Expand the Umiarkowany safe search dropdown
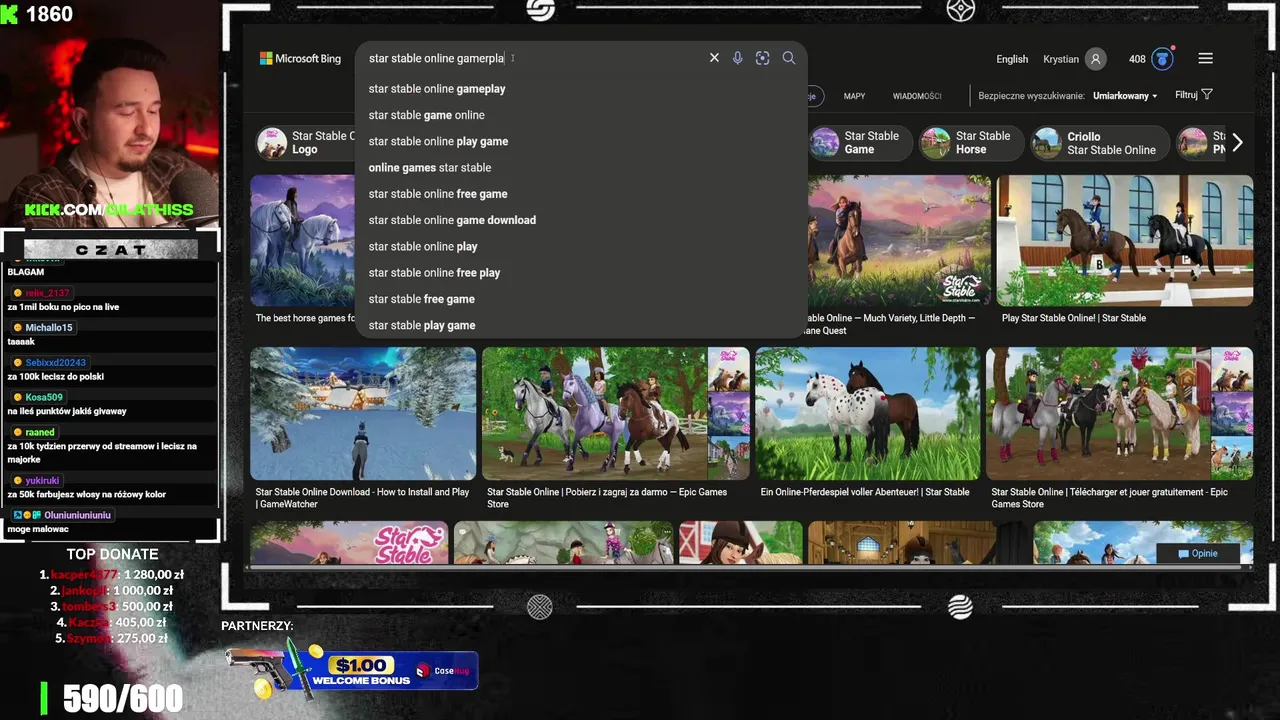The image size is (1280, 720). [x=1125, y=96]
